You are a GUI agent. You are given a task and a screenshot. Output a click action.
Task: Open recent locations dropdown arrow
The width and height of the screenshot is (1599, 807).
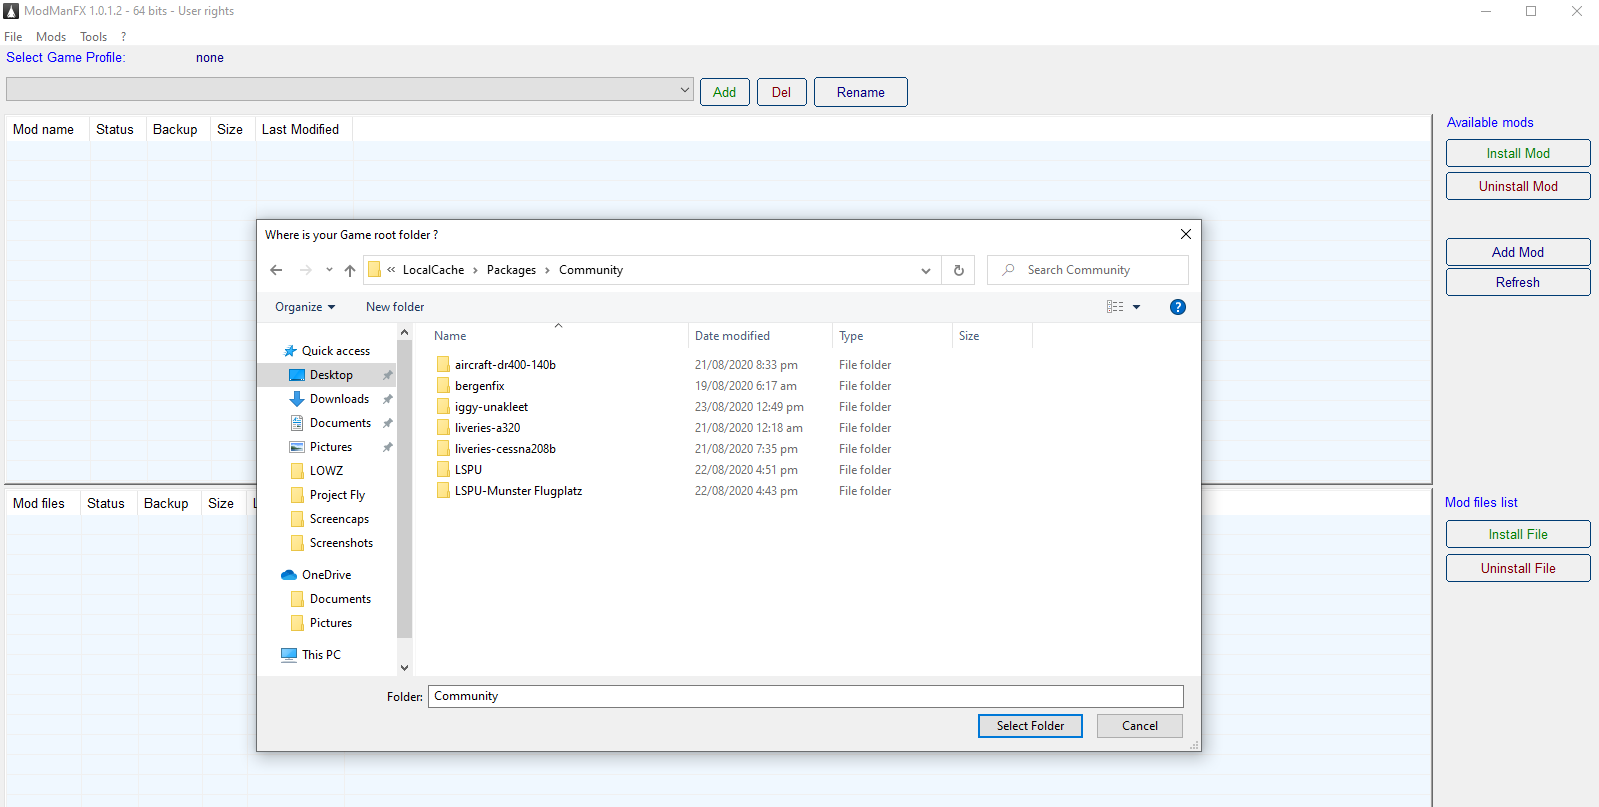click(329, 270)
